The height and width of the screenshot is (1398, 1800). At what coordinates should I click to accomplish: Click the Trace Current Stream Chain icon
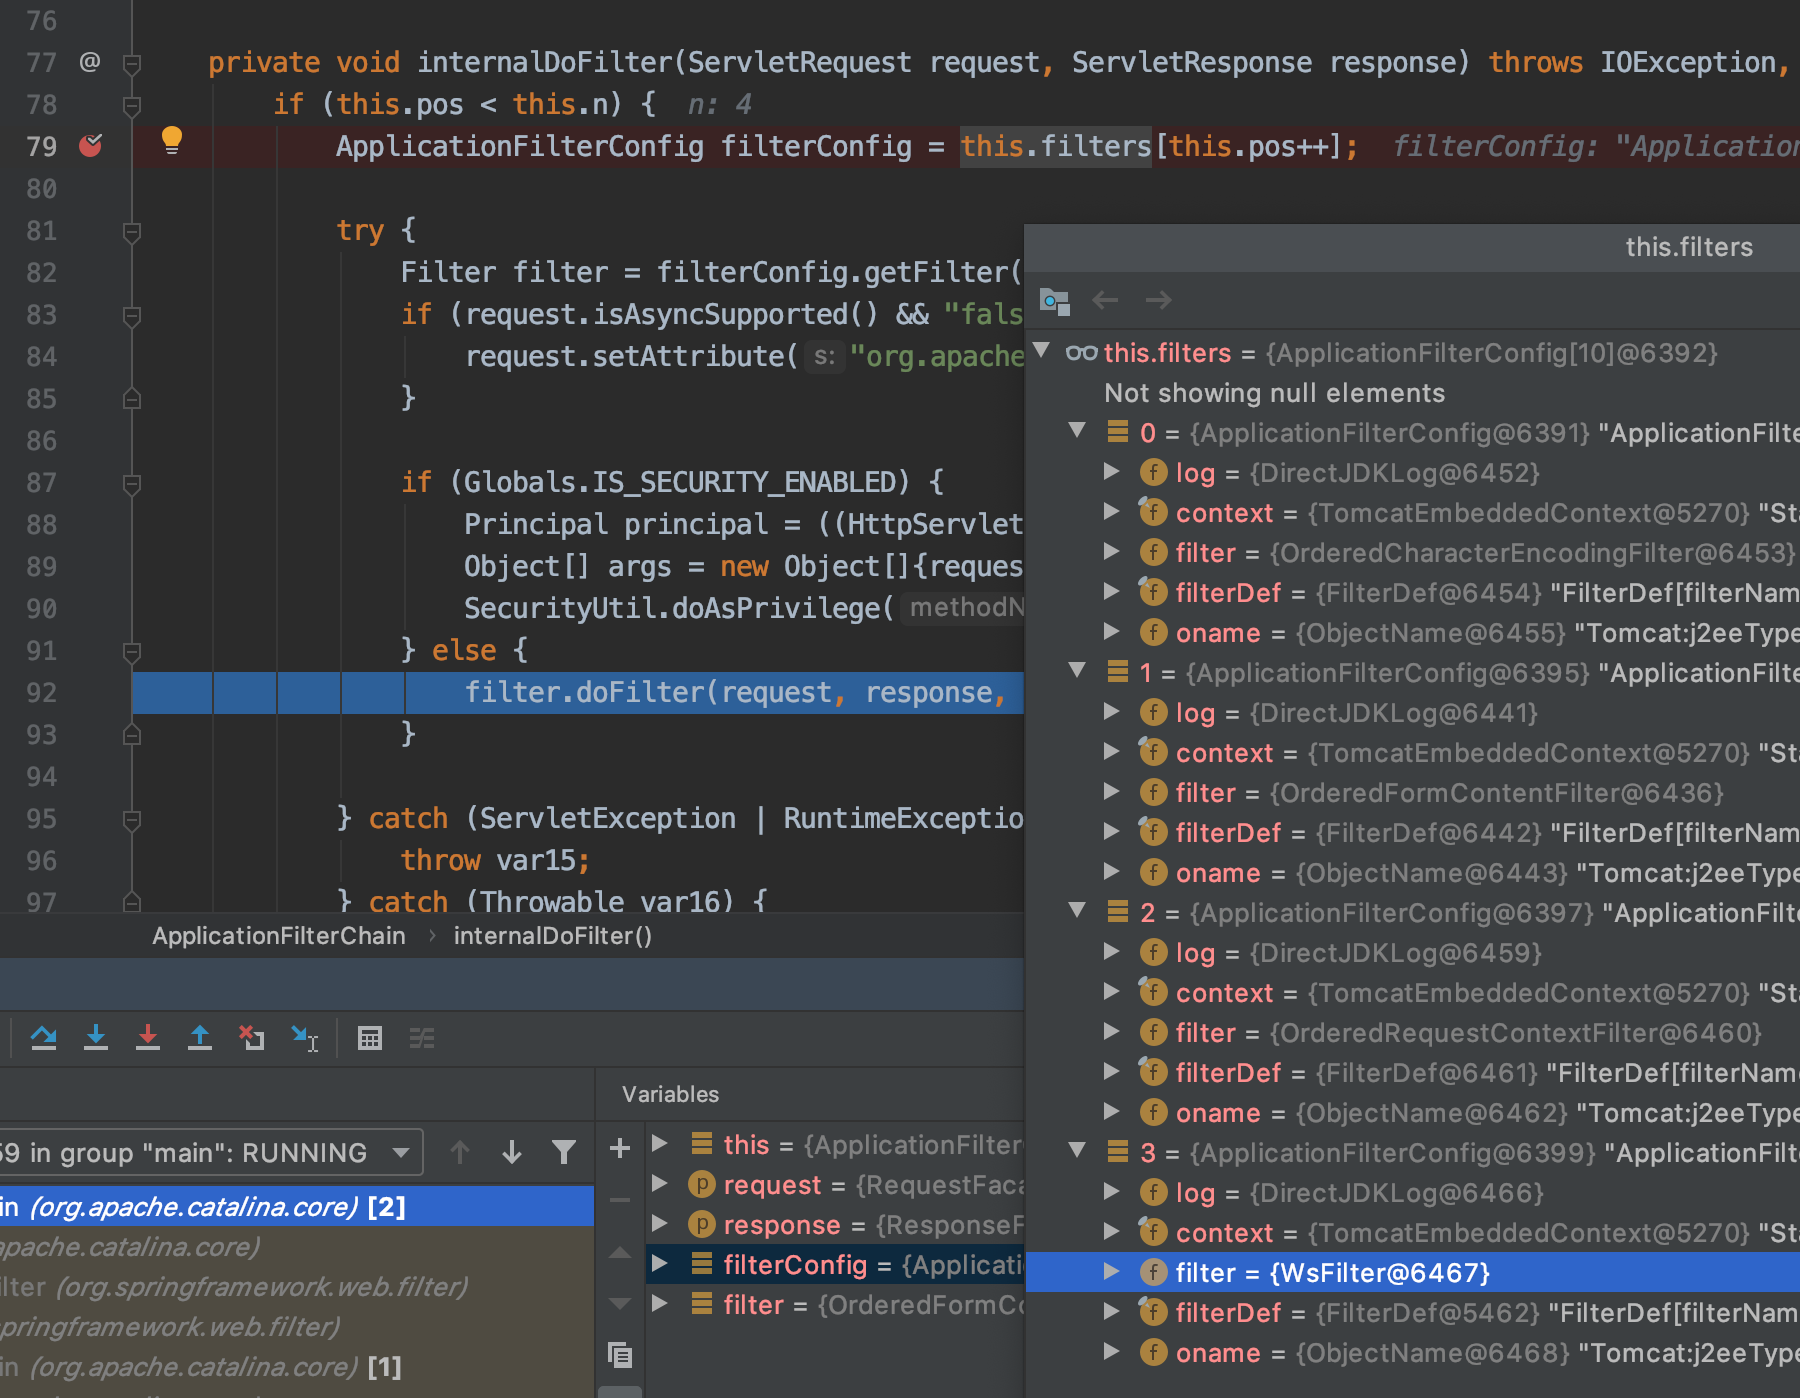pyautogui.click(x=422, y=1038)
